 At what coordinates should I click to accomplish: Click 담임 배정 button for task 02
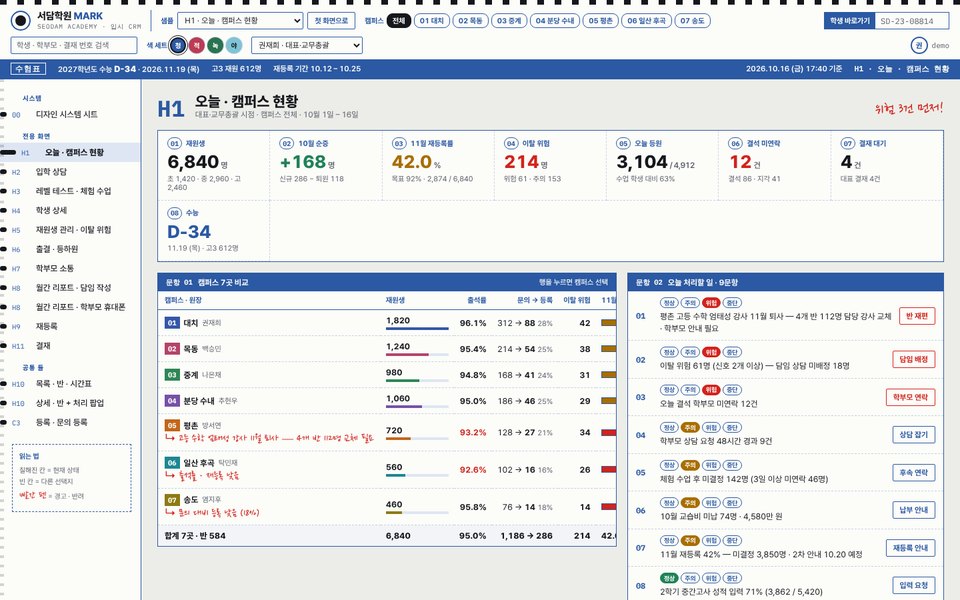913,359
